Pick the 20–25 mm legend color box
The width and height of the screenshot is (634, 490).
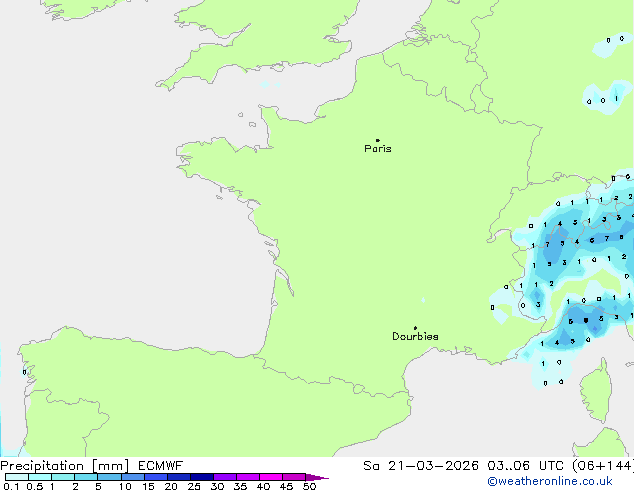pos(179,477)
